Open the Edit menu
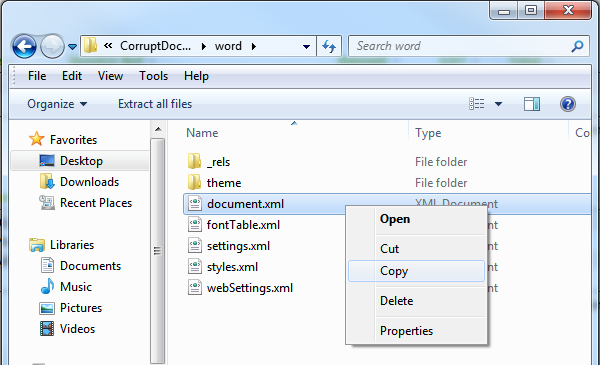The width and height of the screenshot is (600, 365). click(72, 76)
